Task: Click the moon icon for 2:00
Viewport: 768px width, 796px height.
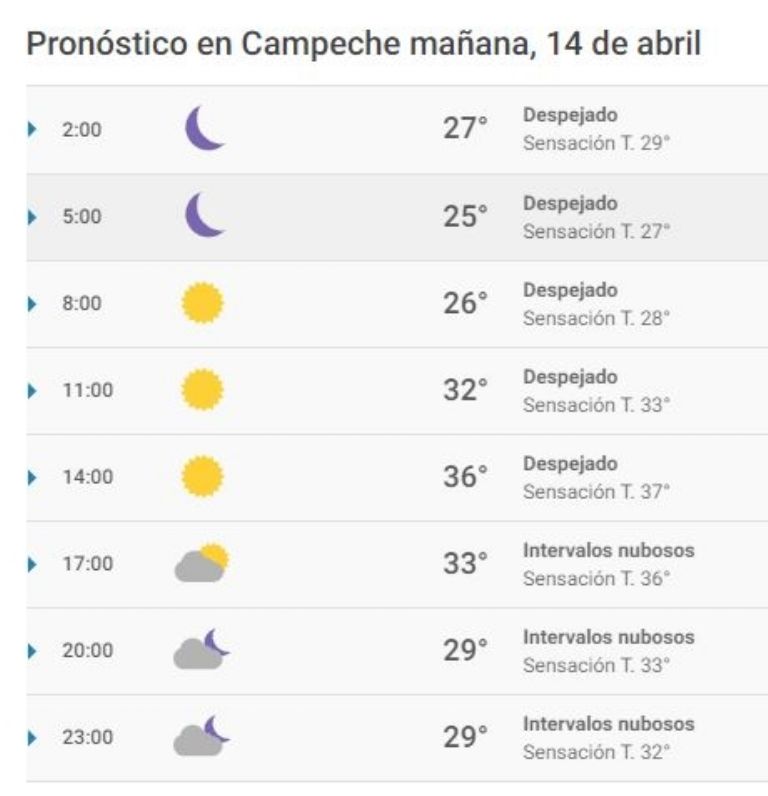Action: coord(205,128)
